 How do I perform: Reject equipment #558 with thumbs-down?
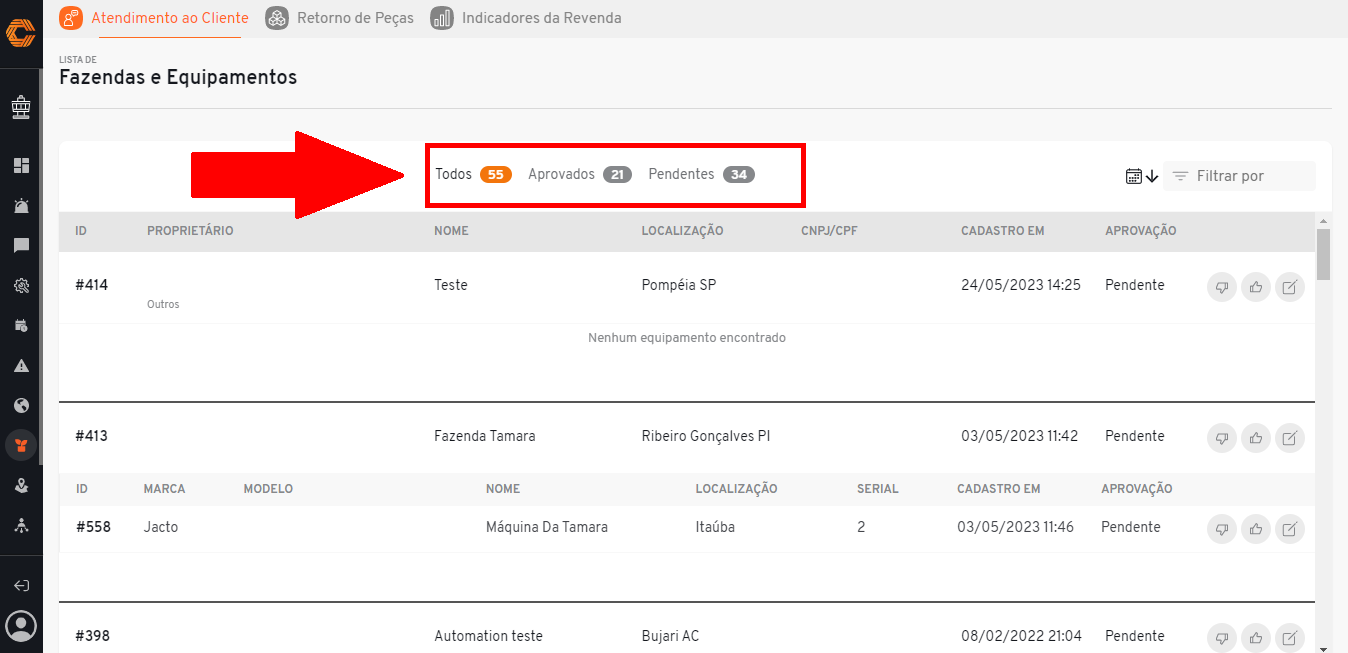point(1222,528)
